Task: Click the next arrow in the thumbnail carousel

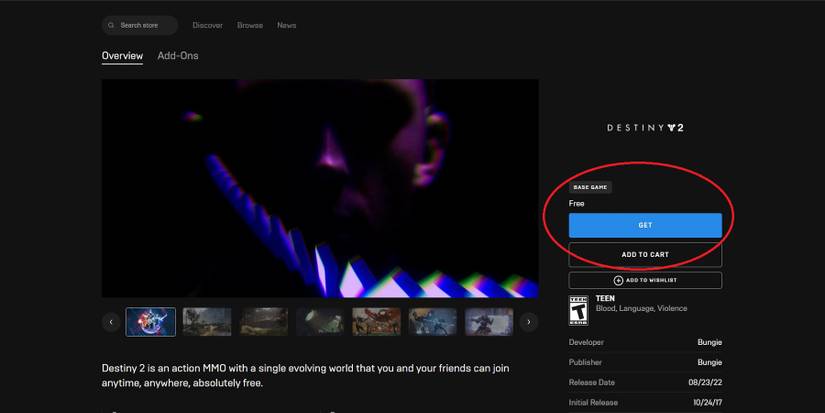Action: coord(529,322)
